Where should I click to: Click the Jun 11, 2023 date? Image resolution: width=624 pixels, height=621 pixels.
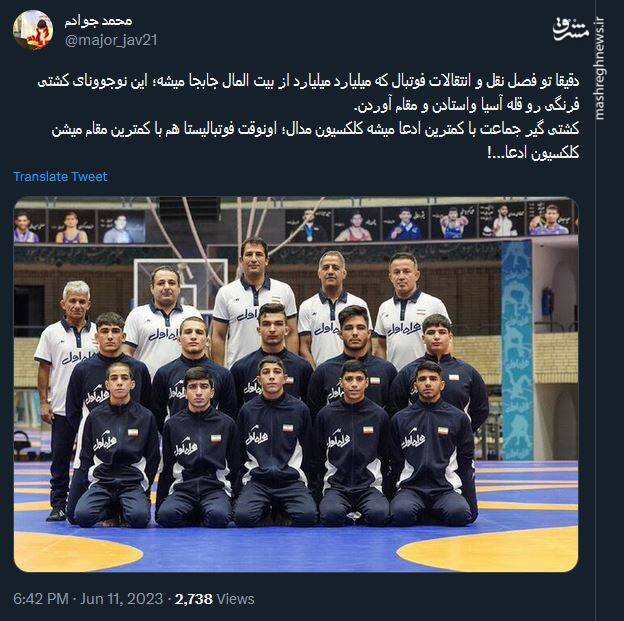[121, 599]
